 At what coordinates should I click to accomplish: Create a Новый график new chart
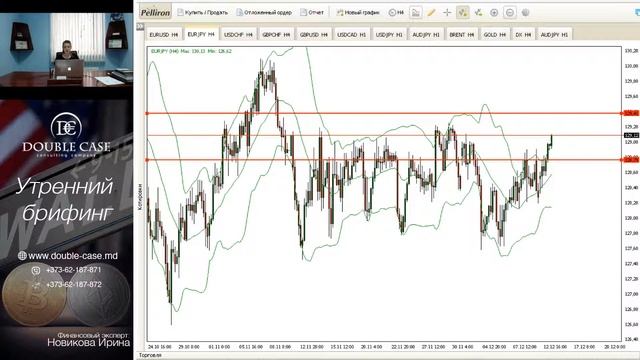[x=358, y=13]
